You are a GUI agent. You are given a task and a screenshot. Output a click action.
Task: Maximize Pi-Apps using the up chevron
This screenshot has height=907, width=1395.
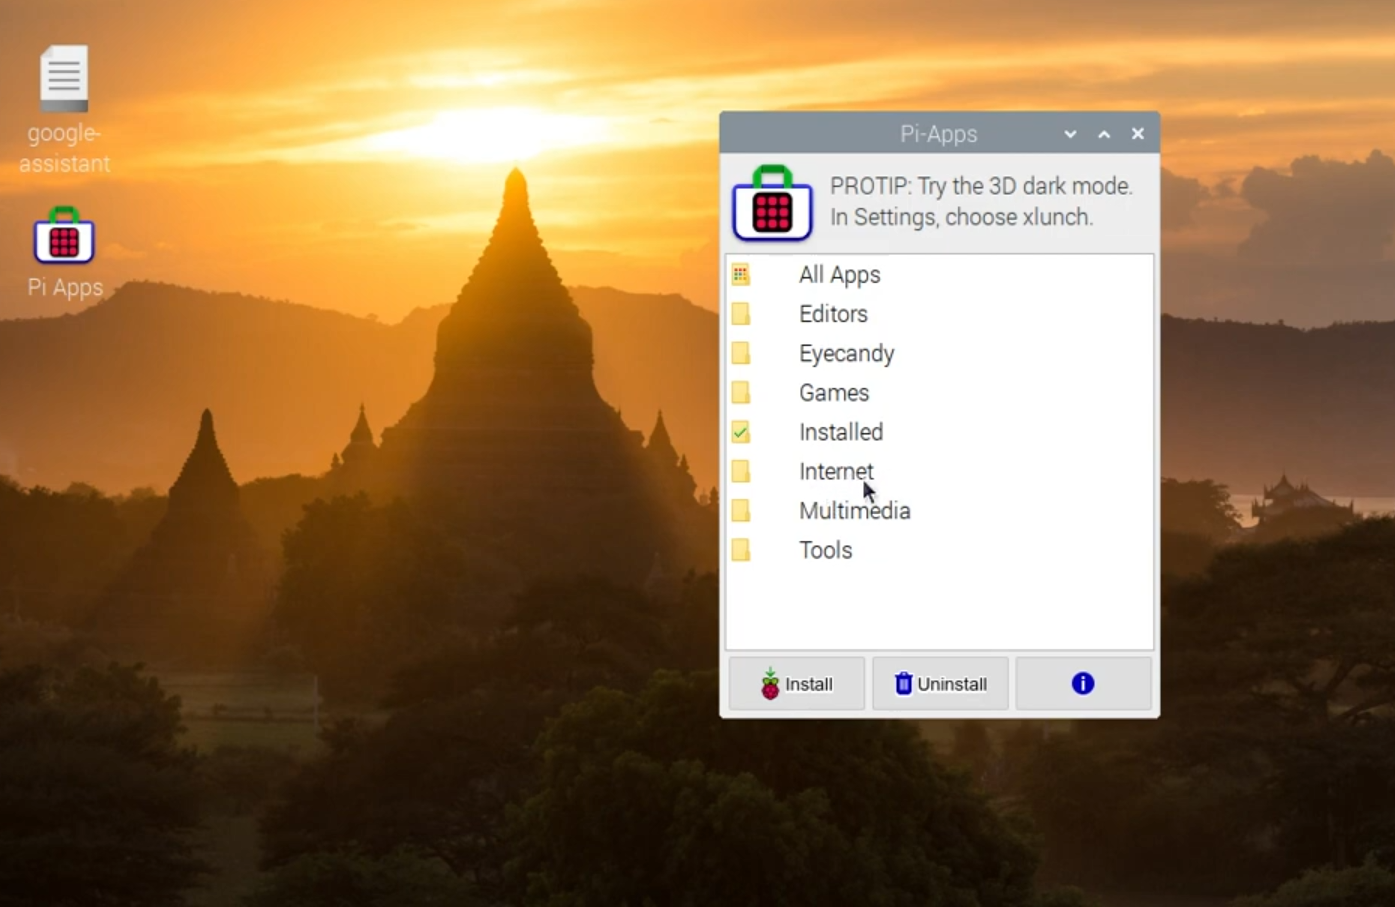point(1104,134)
